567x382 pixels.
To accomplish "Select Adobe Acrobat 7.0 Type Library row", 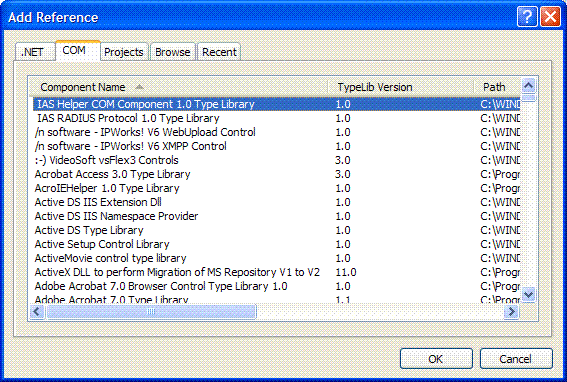I will (276, 299).
